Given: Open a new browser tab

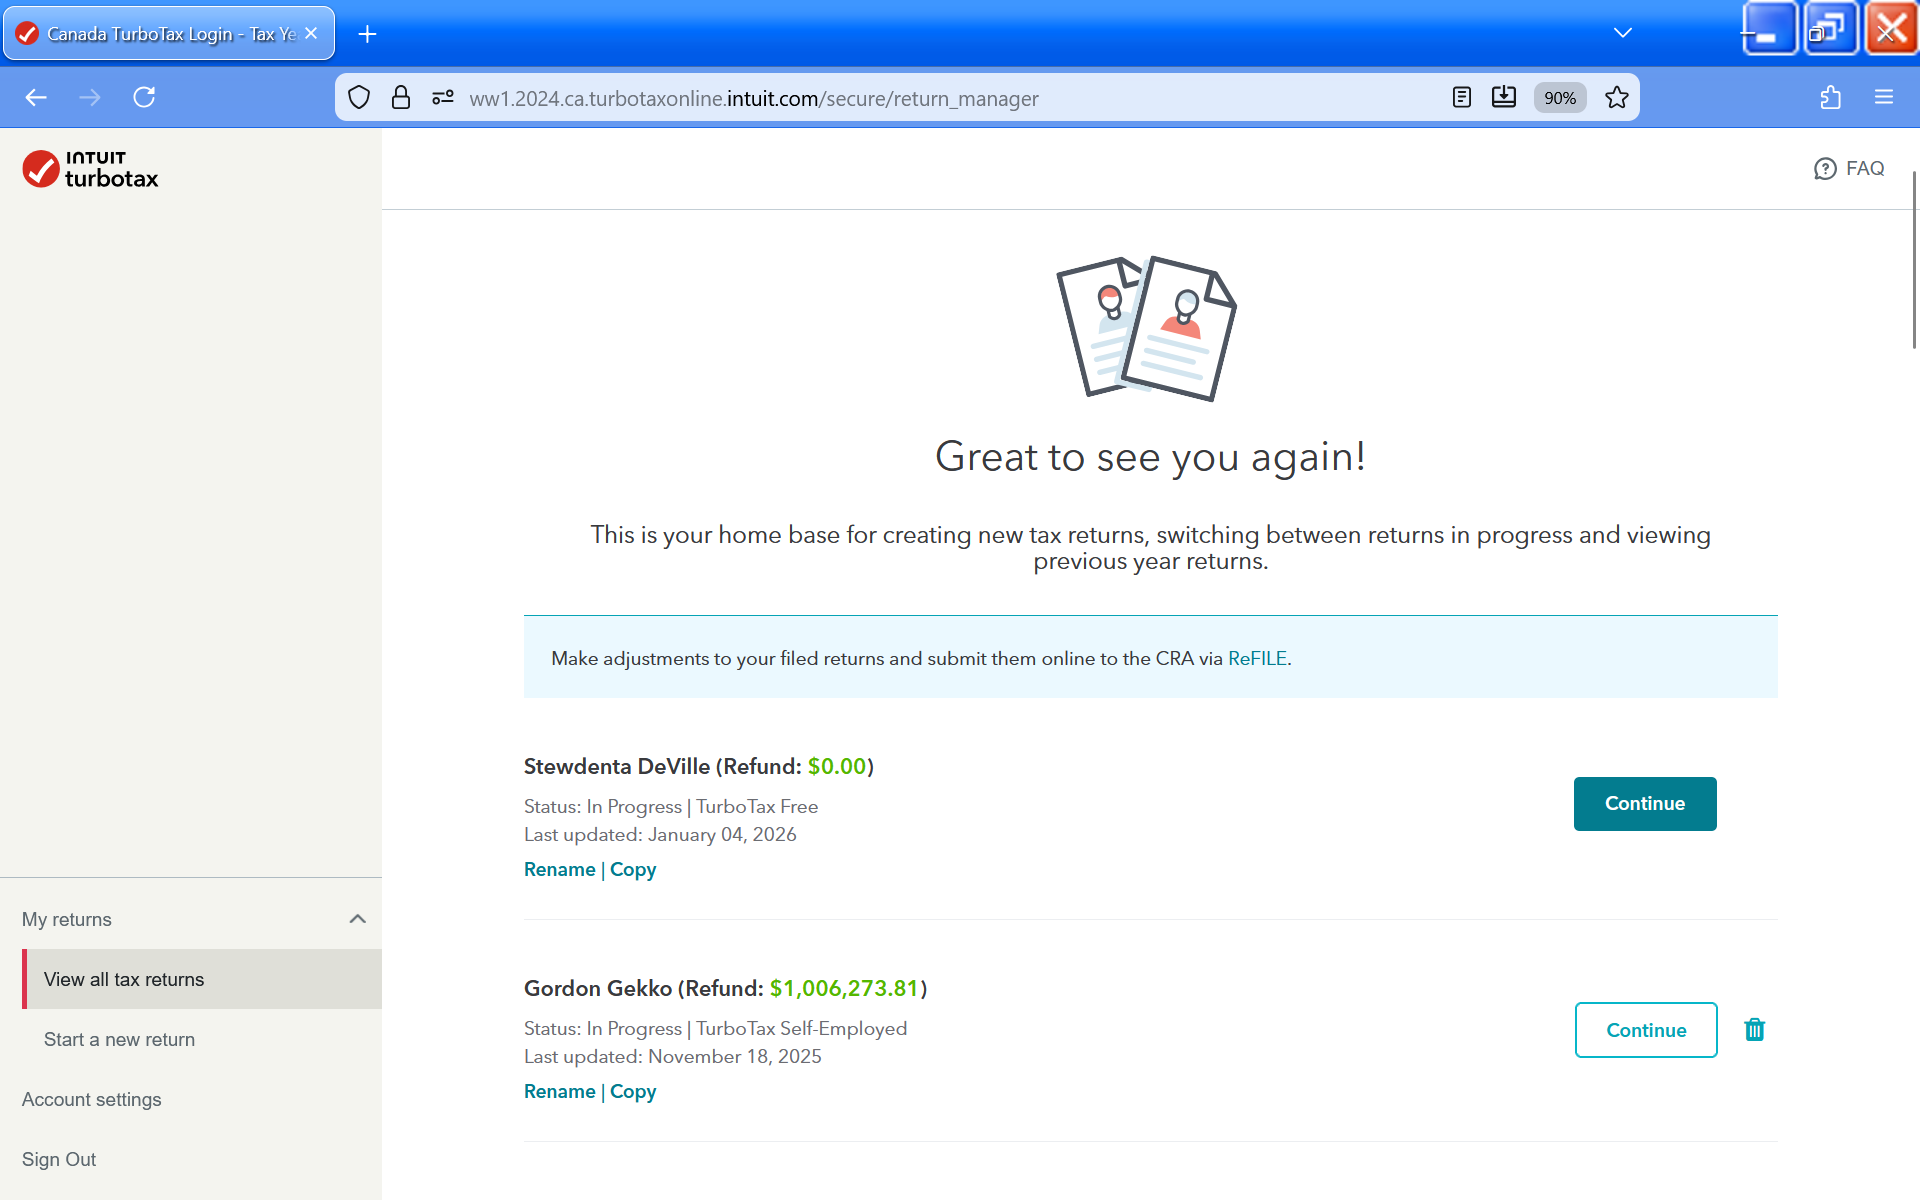Looking at the screenshot, I should tap(367, 34).
